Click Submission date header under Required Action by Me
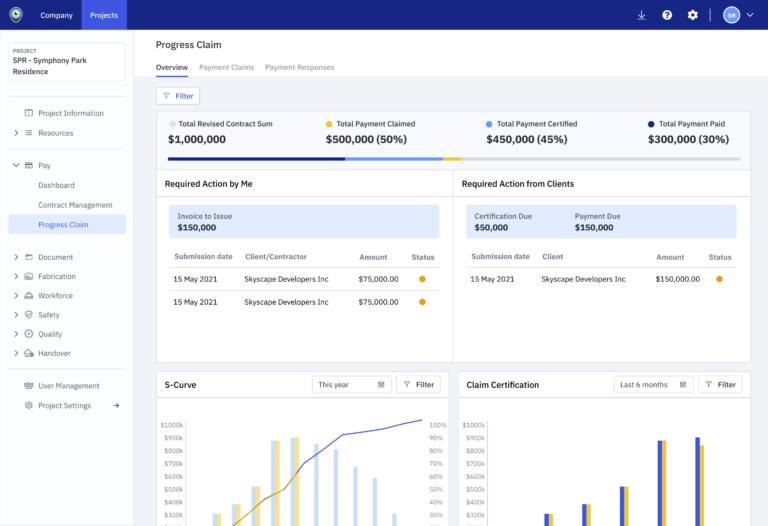The image size is (768, 526). point(203,257)
